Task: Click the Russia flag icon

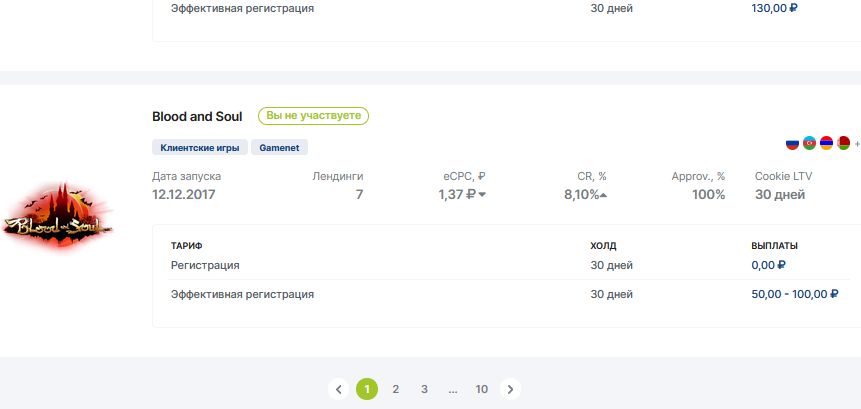Action: tap(793, 143)
